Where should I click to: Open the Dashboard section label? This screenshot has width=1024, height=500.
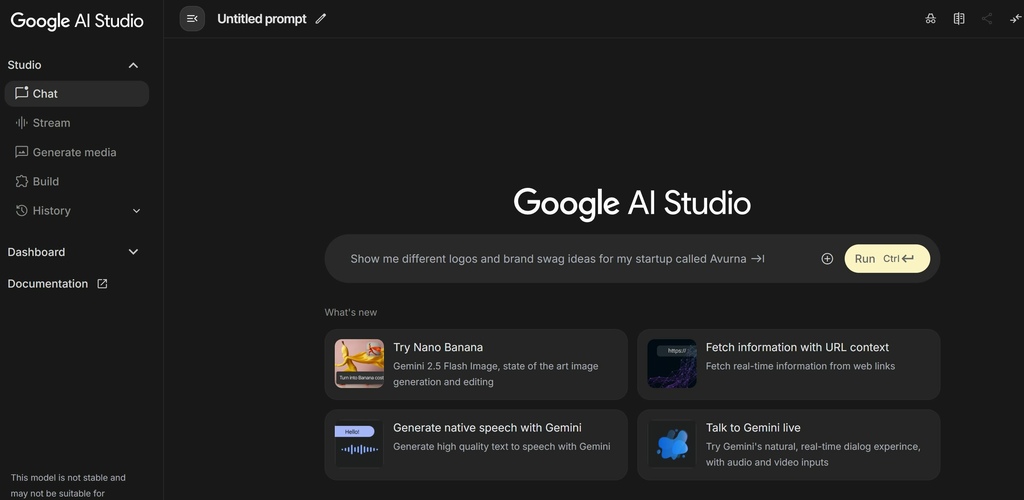pos(36,252)
